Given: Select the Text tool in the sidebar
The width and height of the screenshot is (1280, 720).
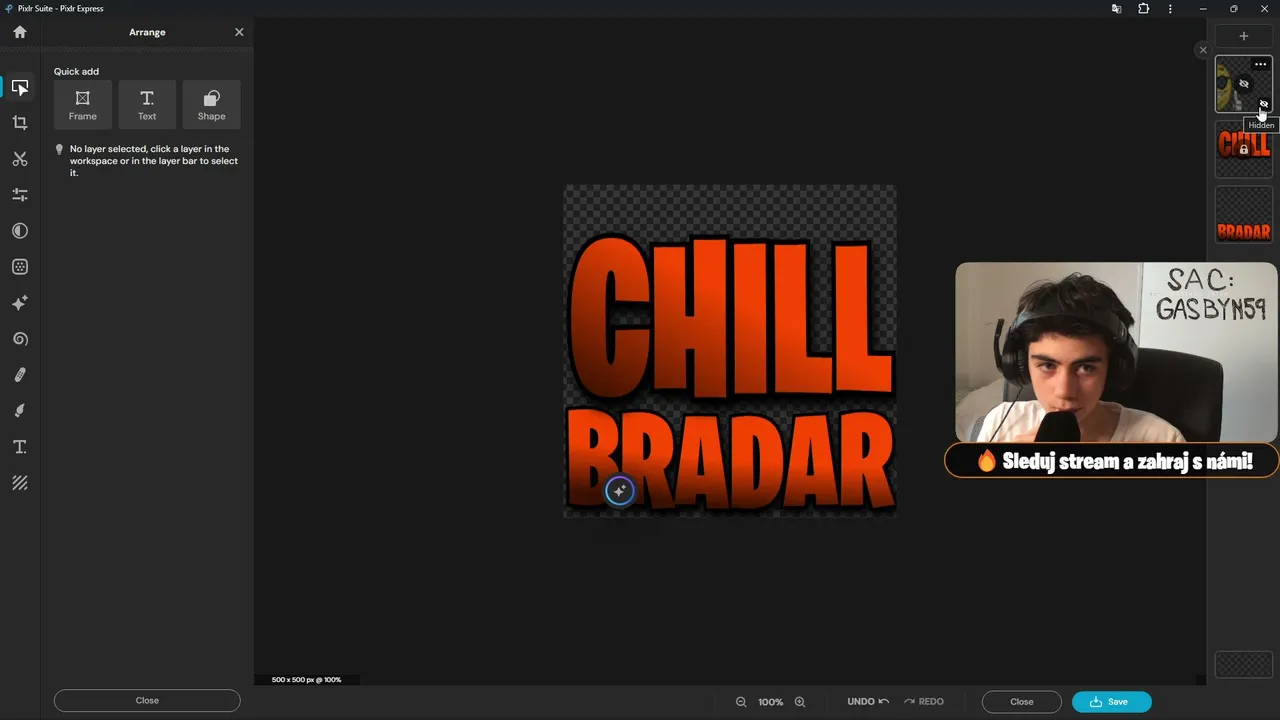Looking at the screenshot, I should point(20,447).
